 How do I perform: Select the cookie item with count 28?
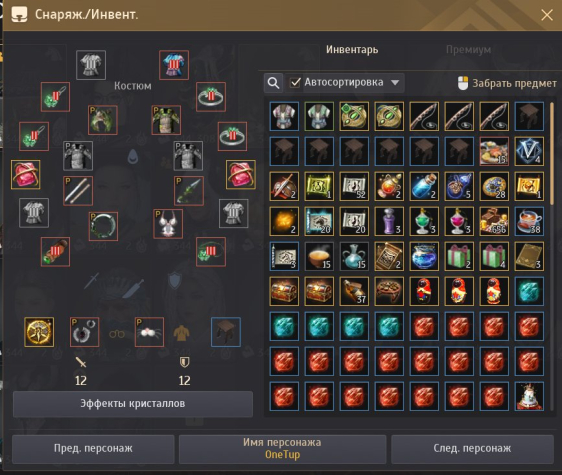[x=494, y=186]
